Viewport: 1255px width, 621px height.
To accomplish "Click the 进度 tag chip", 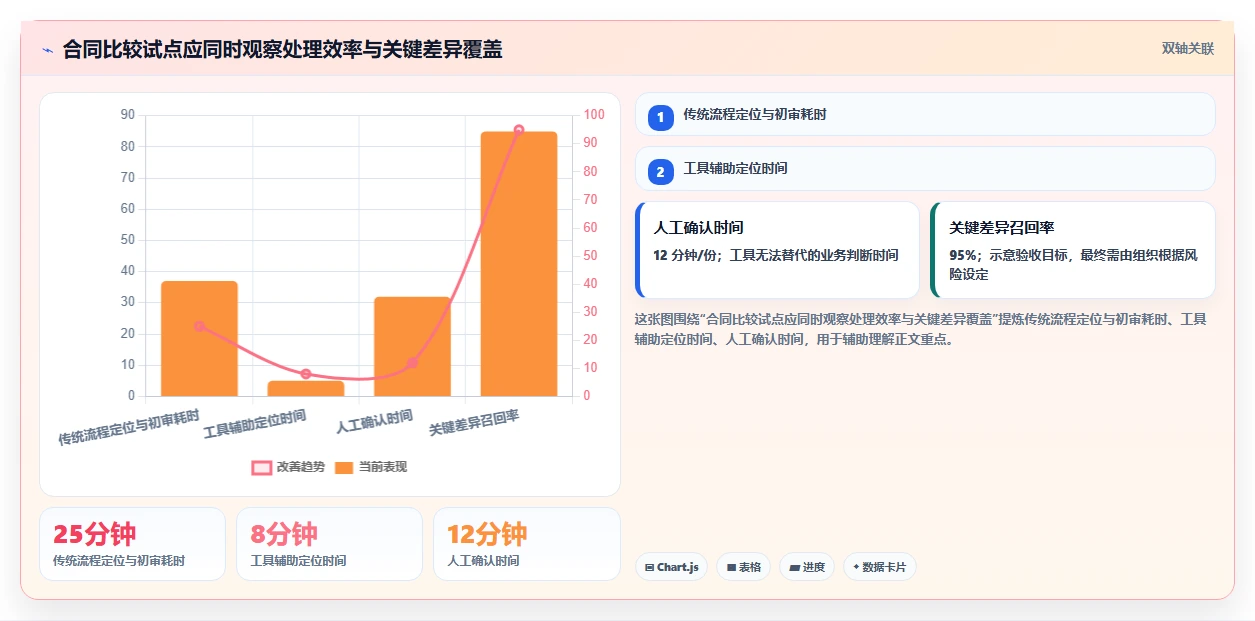I will (x=807, y=567).
